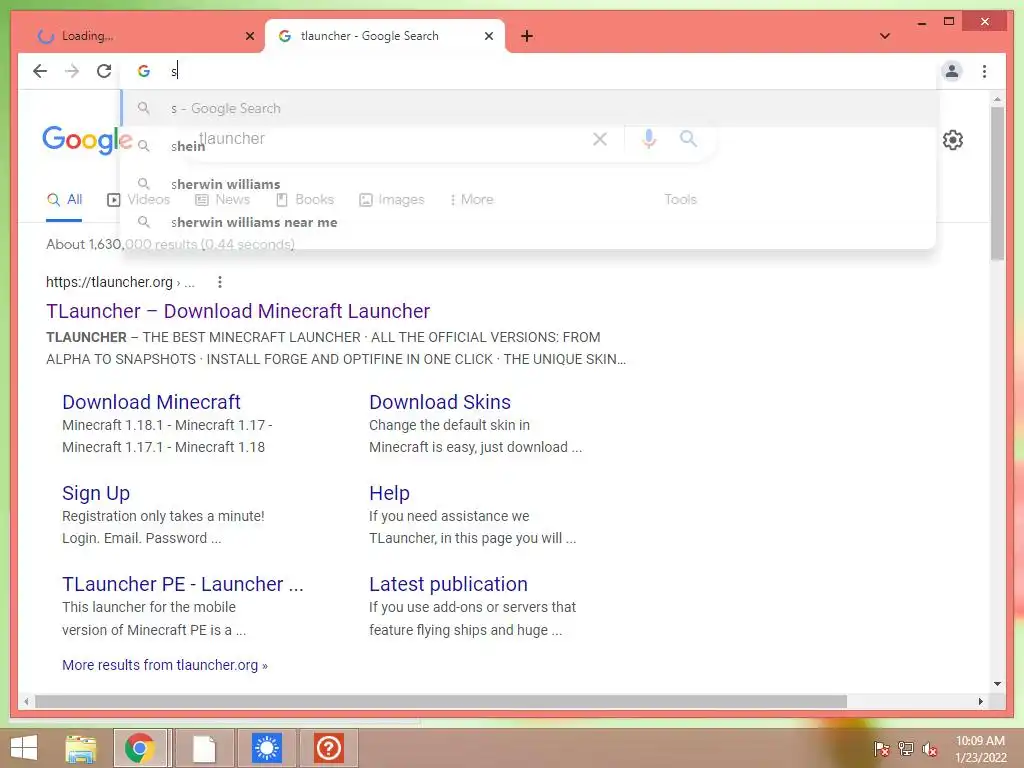
Task: Click the scrollbar up arrow
Action: [x=997, y=99]
